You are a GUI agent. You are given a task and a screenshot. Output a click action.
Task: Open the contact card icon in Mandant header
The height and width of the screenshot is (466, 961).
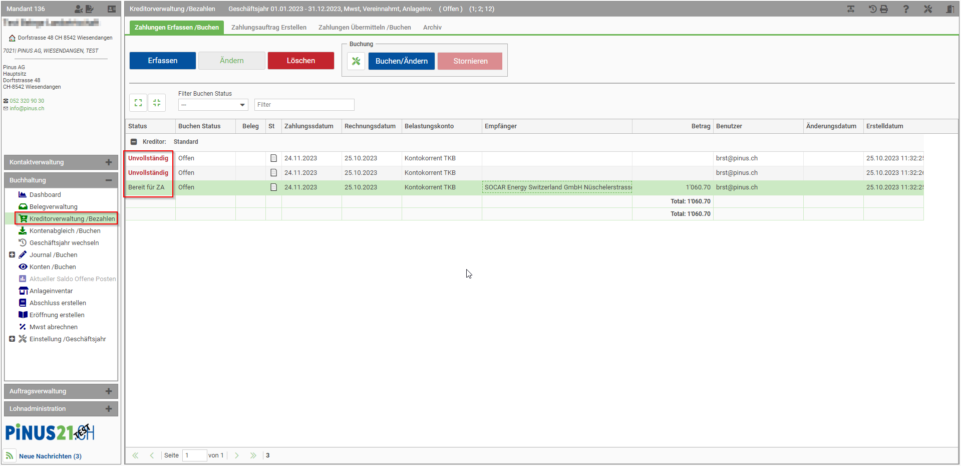point(112,9)
